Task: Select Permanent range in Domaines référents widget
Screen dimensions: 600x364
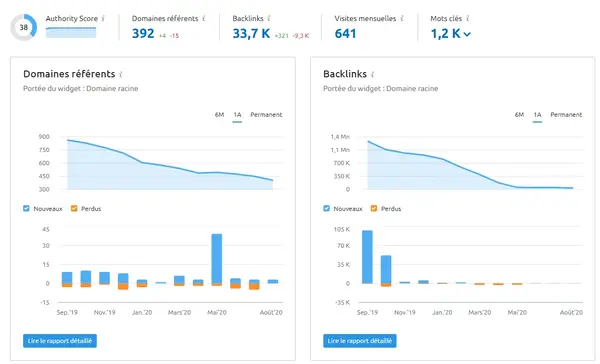Action: (x=266, y=114)
